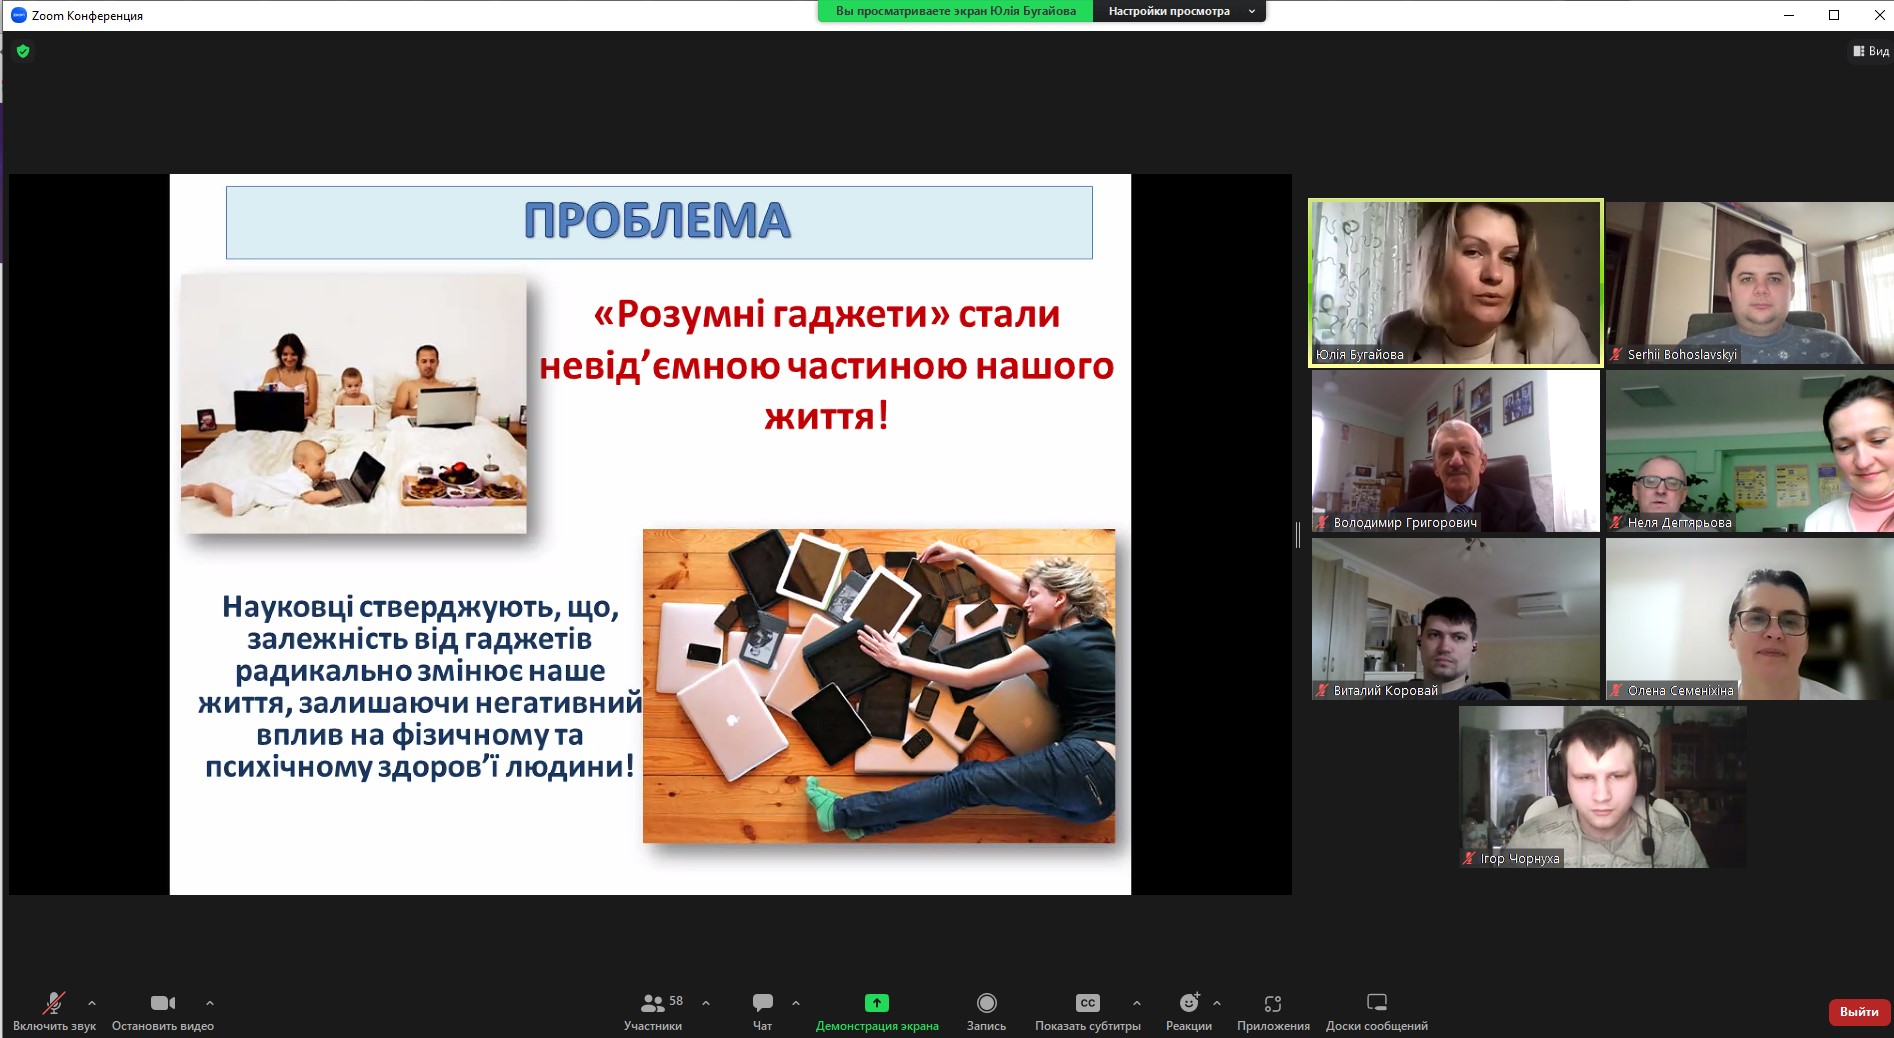The image size is (1894, 1038).
Task: Click the green encryption shield icon
Action: click(23, 51)
